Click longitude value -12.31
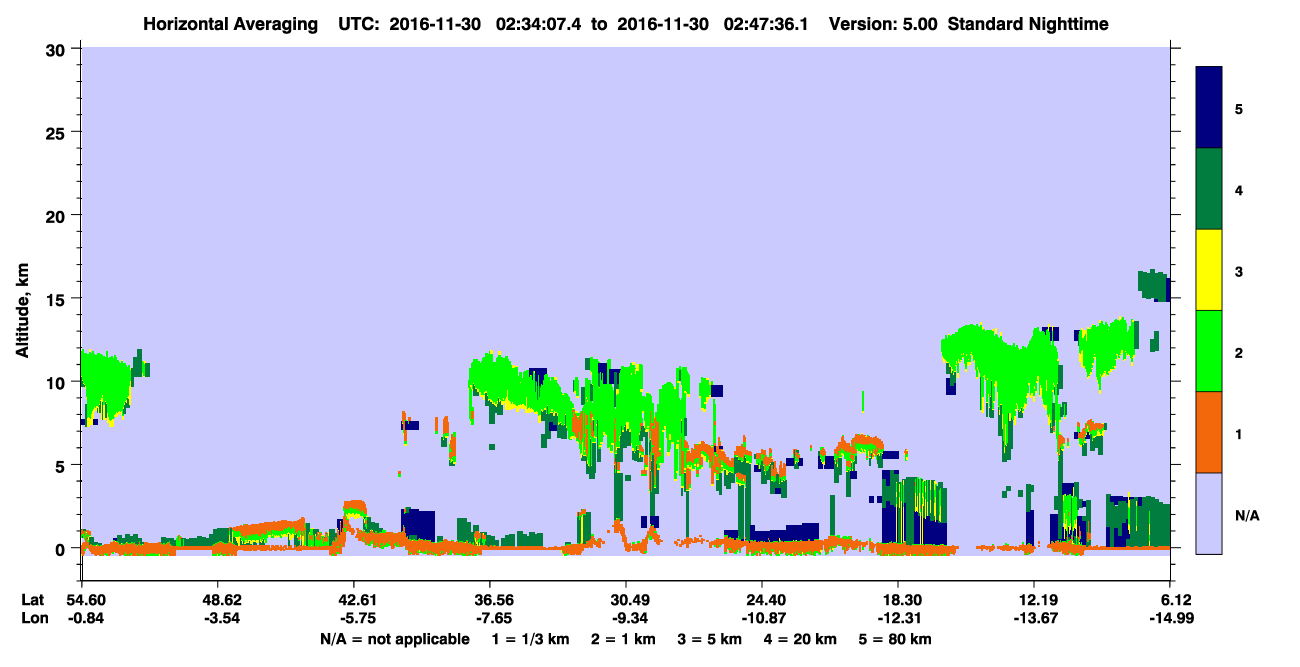The image size is (1300, 667). [898, 618]
